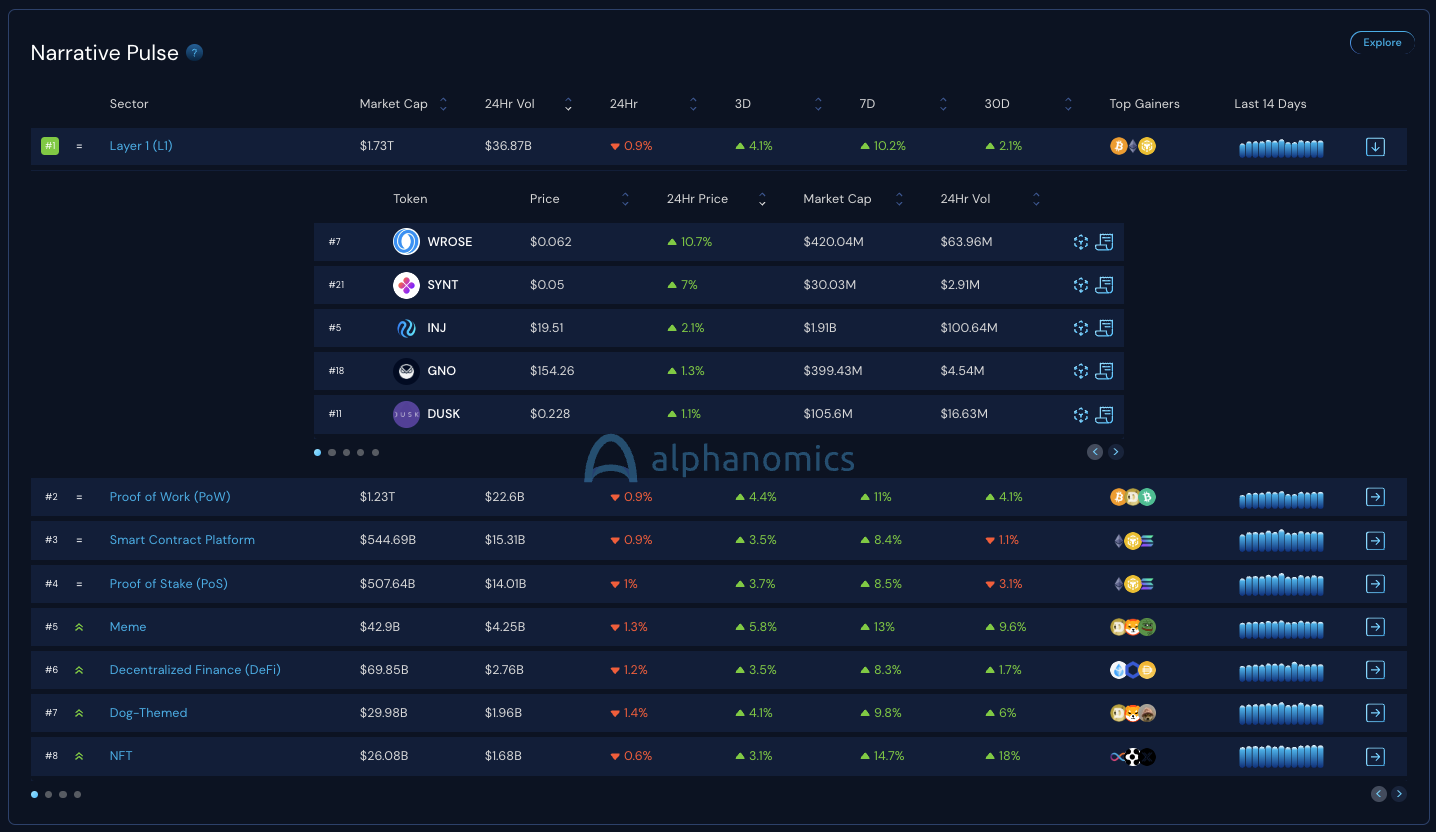Click Dog-Themed 14-day bar chart
Viewport: 1436px width, 832px height.
pos(1281,713)
